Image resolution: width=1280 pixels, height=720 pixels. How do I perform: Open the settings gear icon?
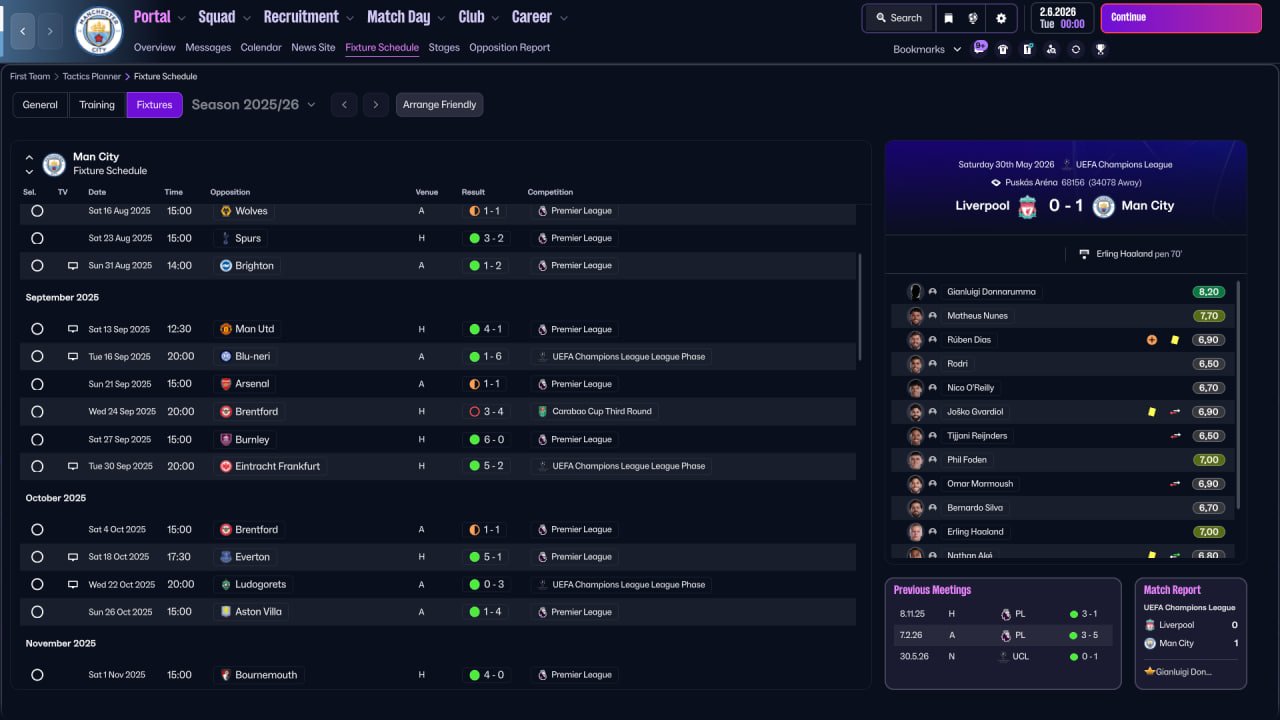coord(1001,18)
